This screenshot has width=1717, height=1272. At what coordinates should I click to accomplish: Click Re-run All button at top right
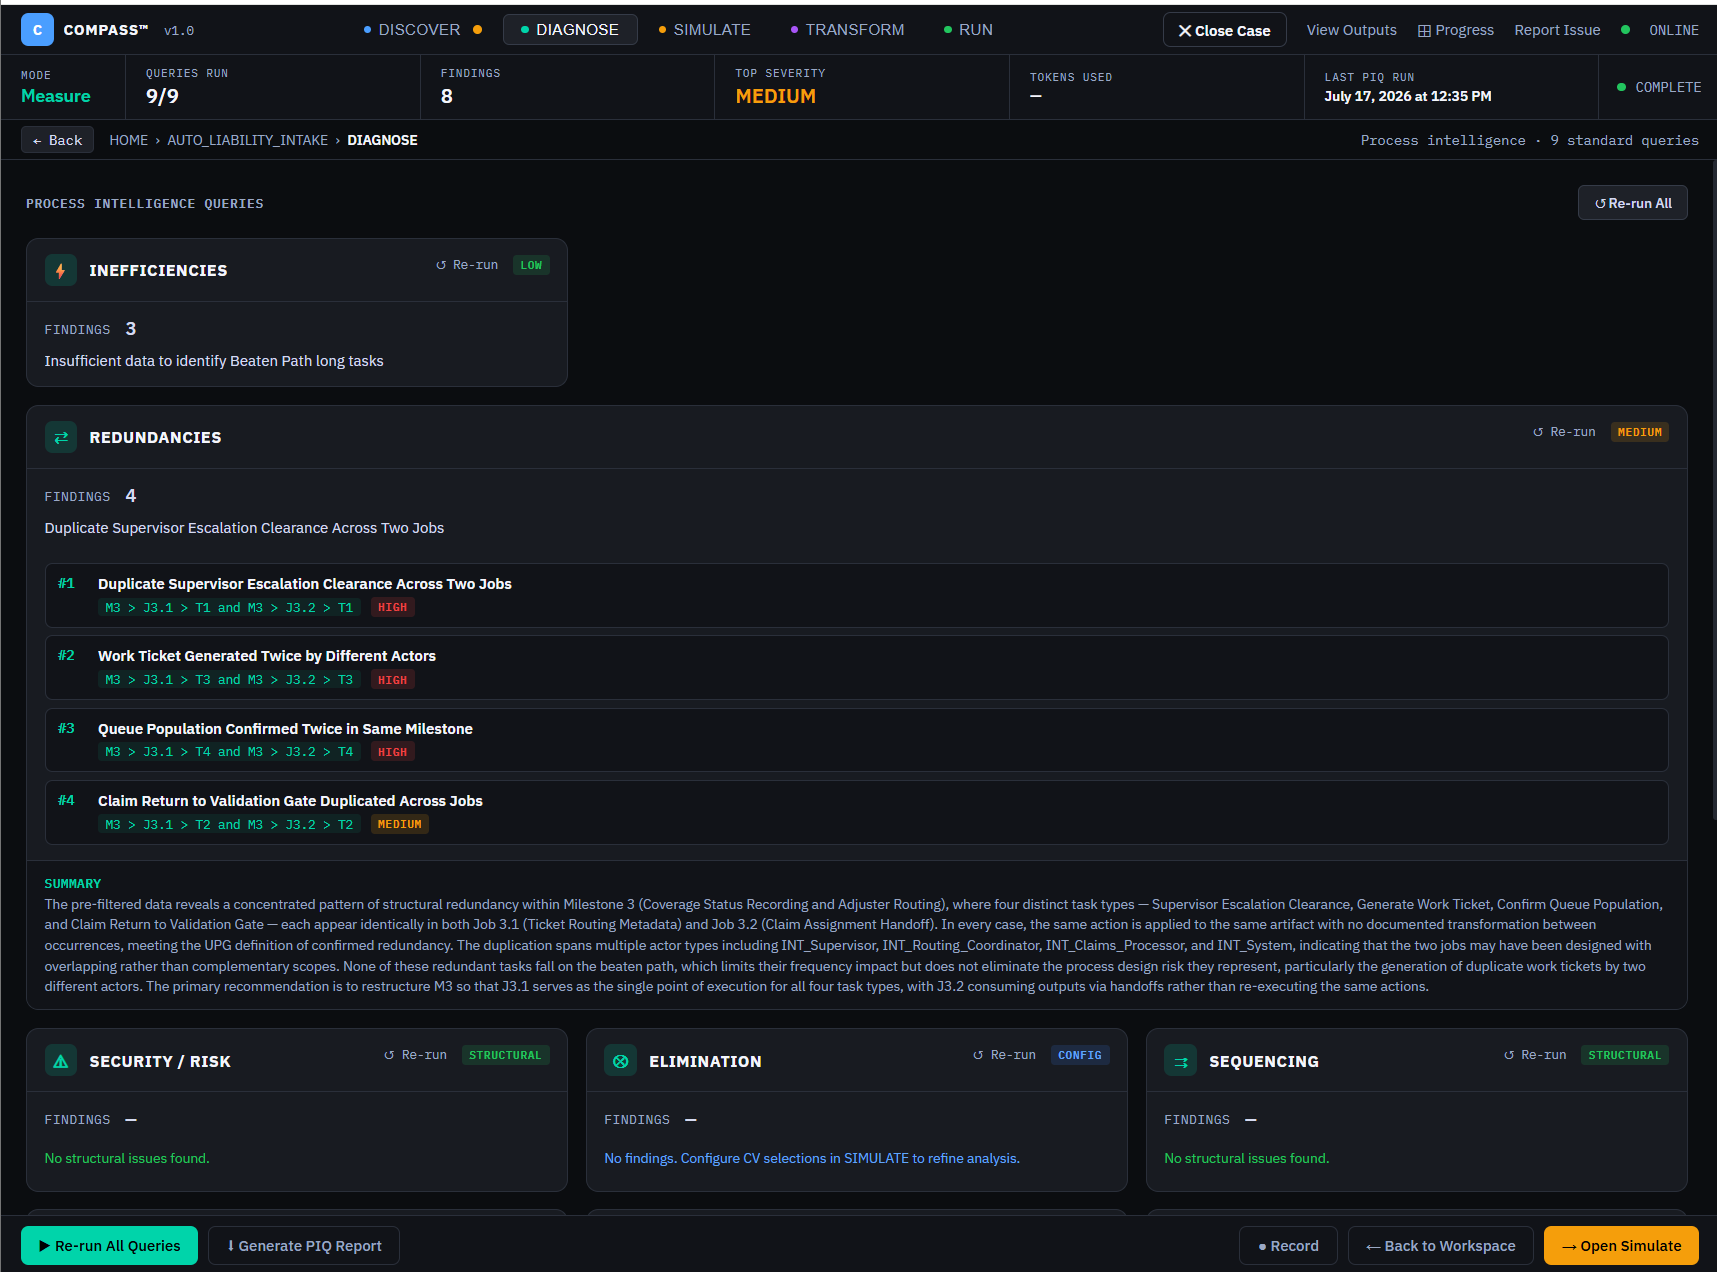[1632, 203]
